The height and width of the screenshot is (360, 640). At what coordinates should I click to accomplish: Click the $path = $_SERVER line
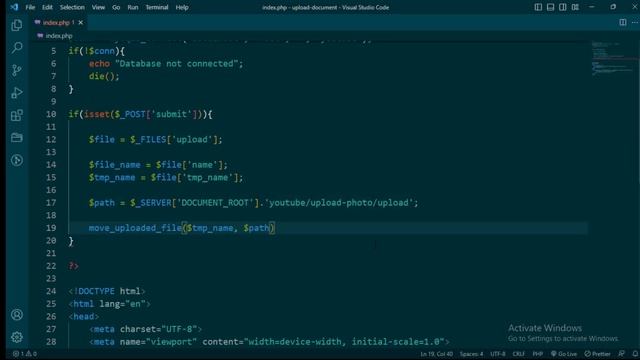pyautogui.click(x=253, y=203)
